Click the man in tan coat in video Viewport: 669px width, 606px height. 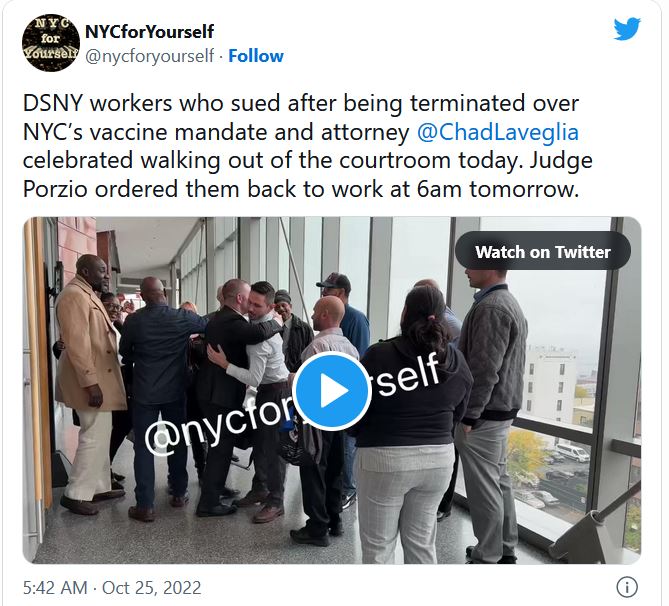point(90,384)
